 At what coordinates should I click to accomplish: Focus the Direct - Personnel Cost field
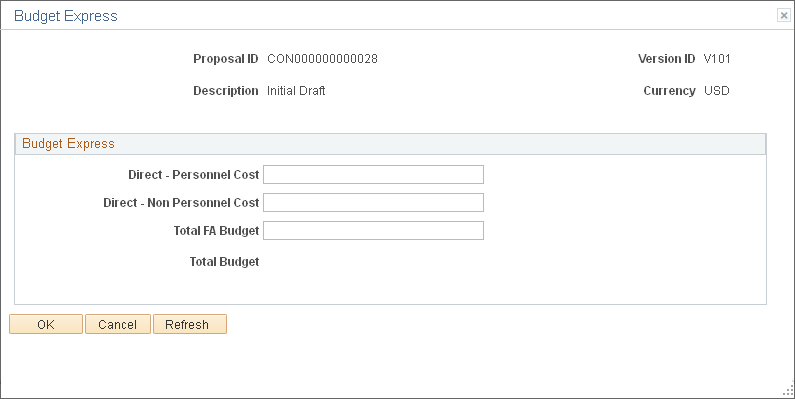373,174
